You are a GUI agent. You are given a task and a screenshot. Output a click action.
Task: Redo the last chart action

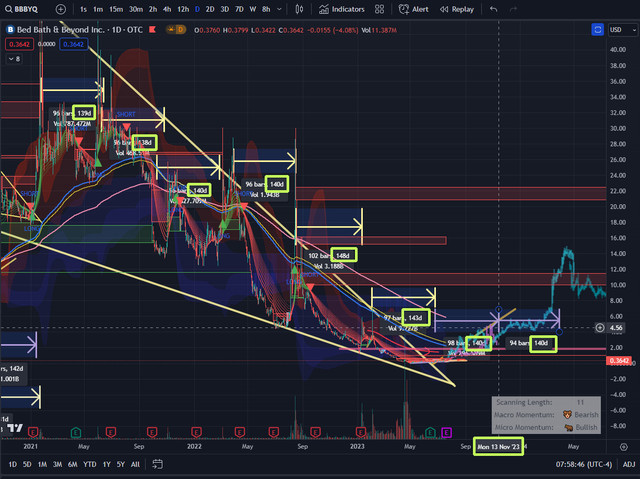tap(513, 9)
